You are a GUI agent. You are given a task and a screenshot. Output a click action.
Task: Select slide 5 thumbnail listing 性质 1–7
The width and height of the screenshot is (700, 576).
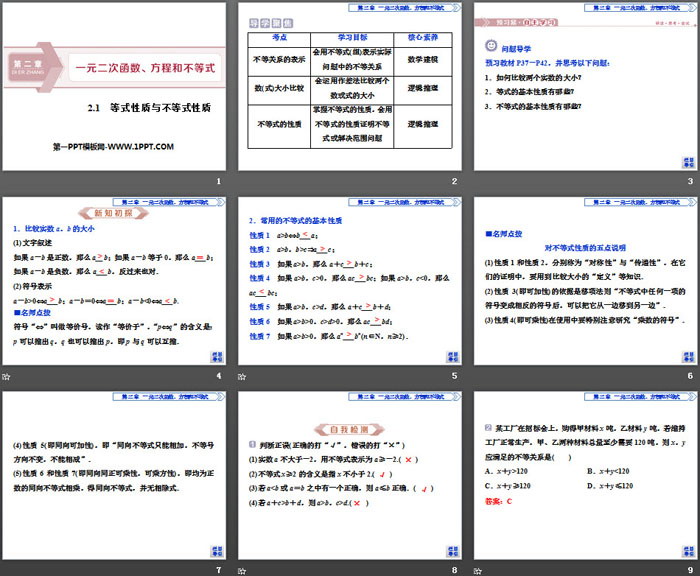(350, 281)
